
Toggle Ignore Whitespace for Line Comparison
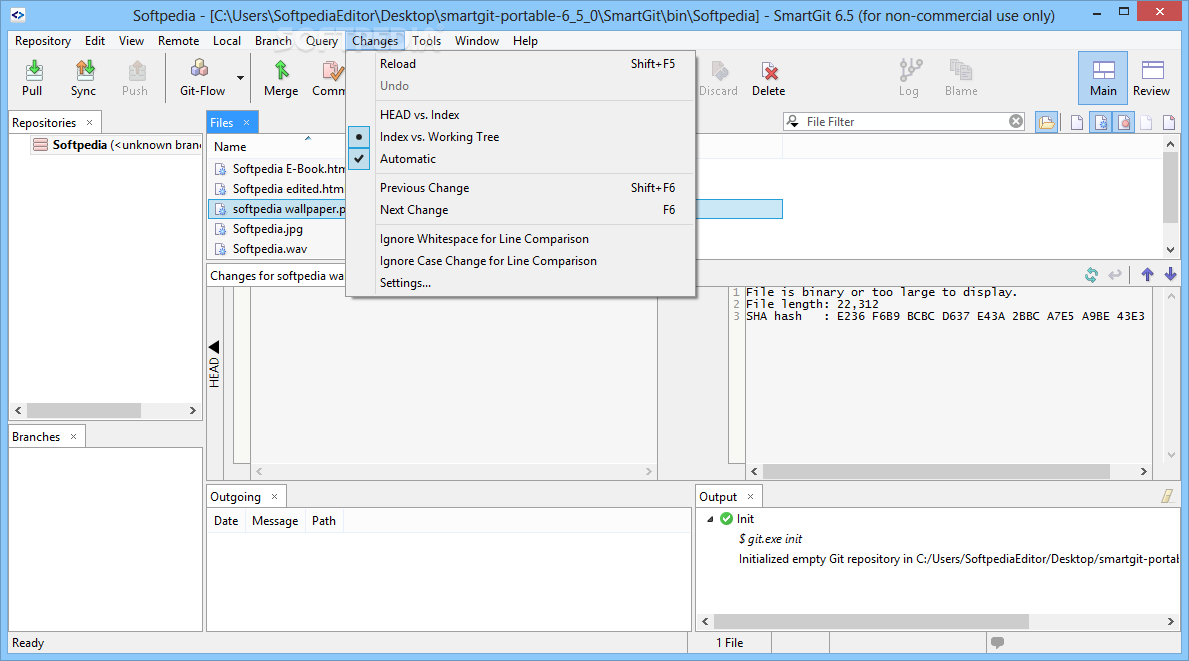(x=521, y=240)
